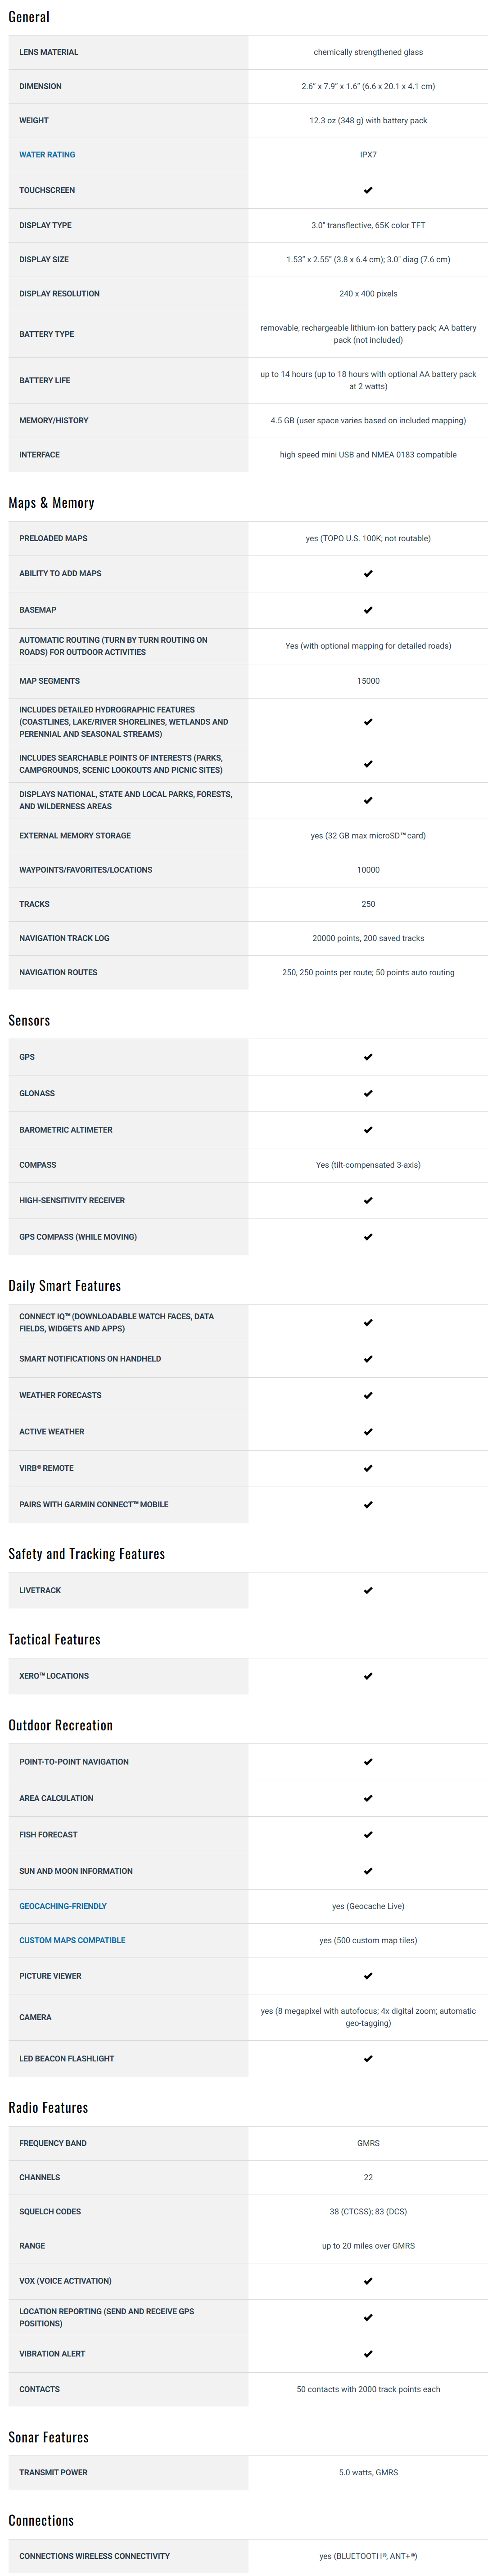This screenshot has width=488, height=2576.
Task: Click the Battery Life row label
Action: click(x=45, y=380)
